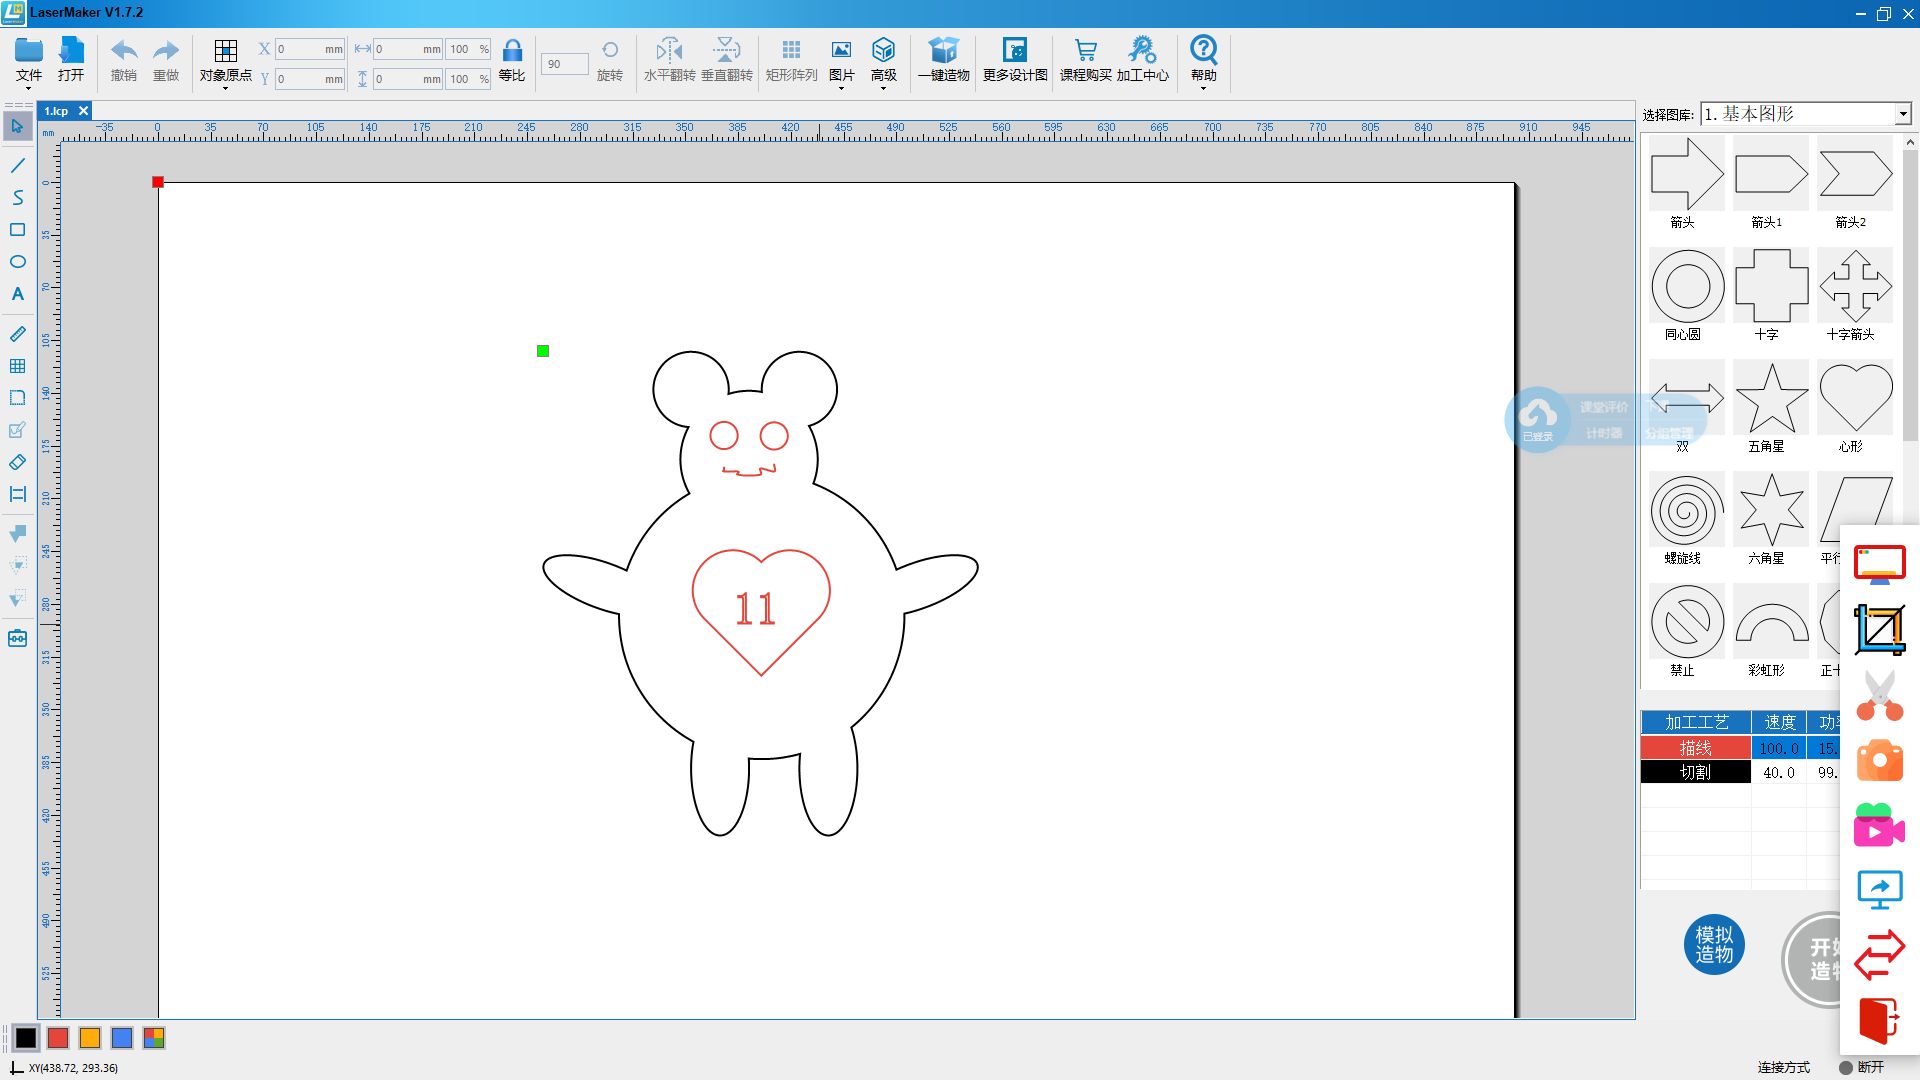Open the Help menu

point(1203,62)
